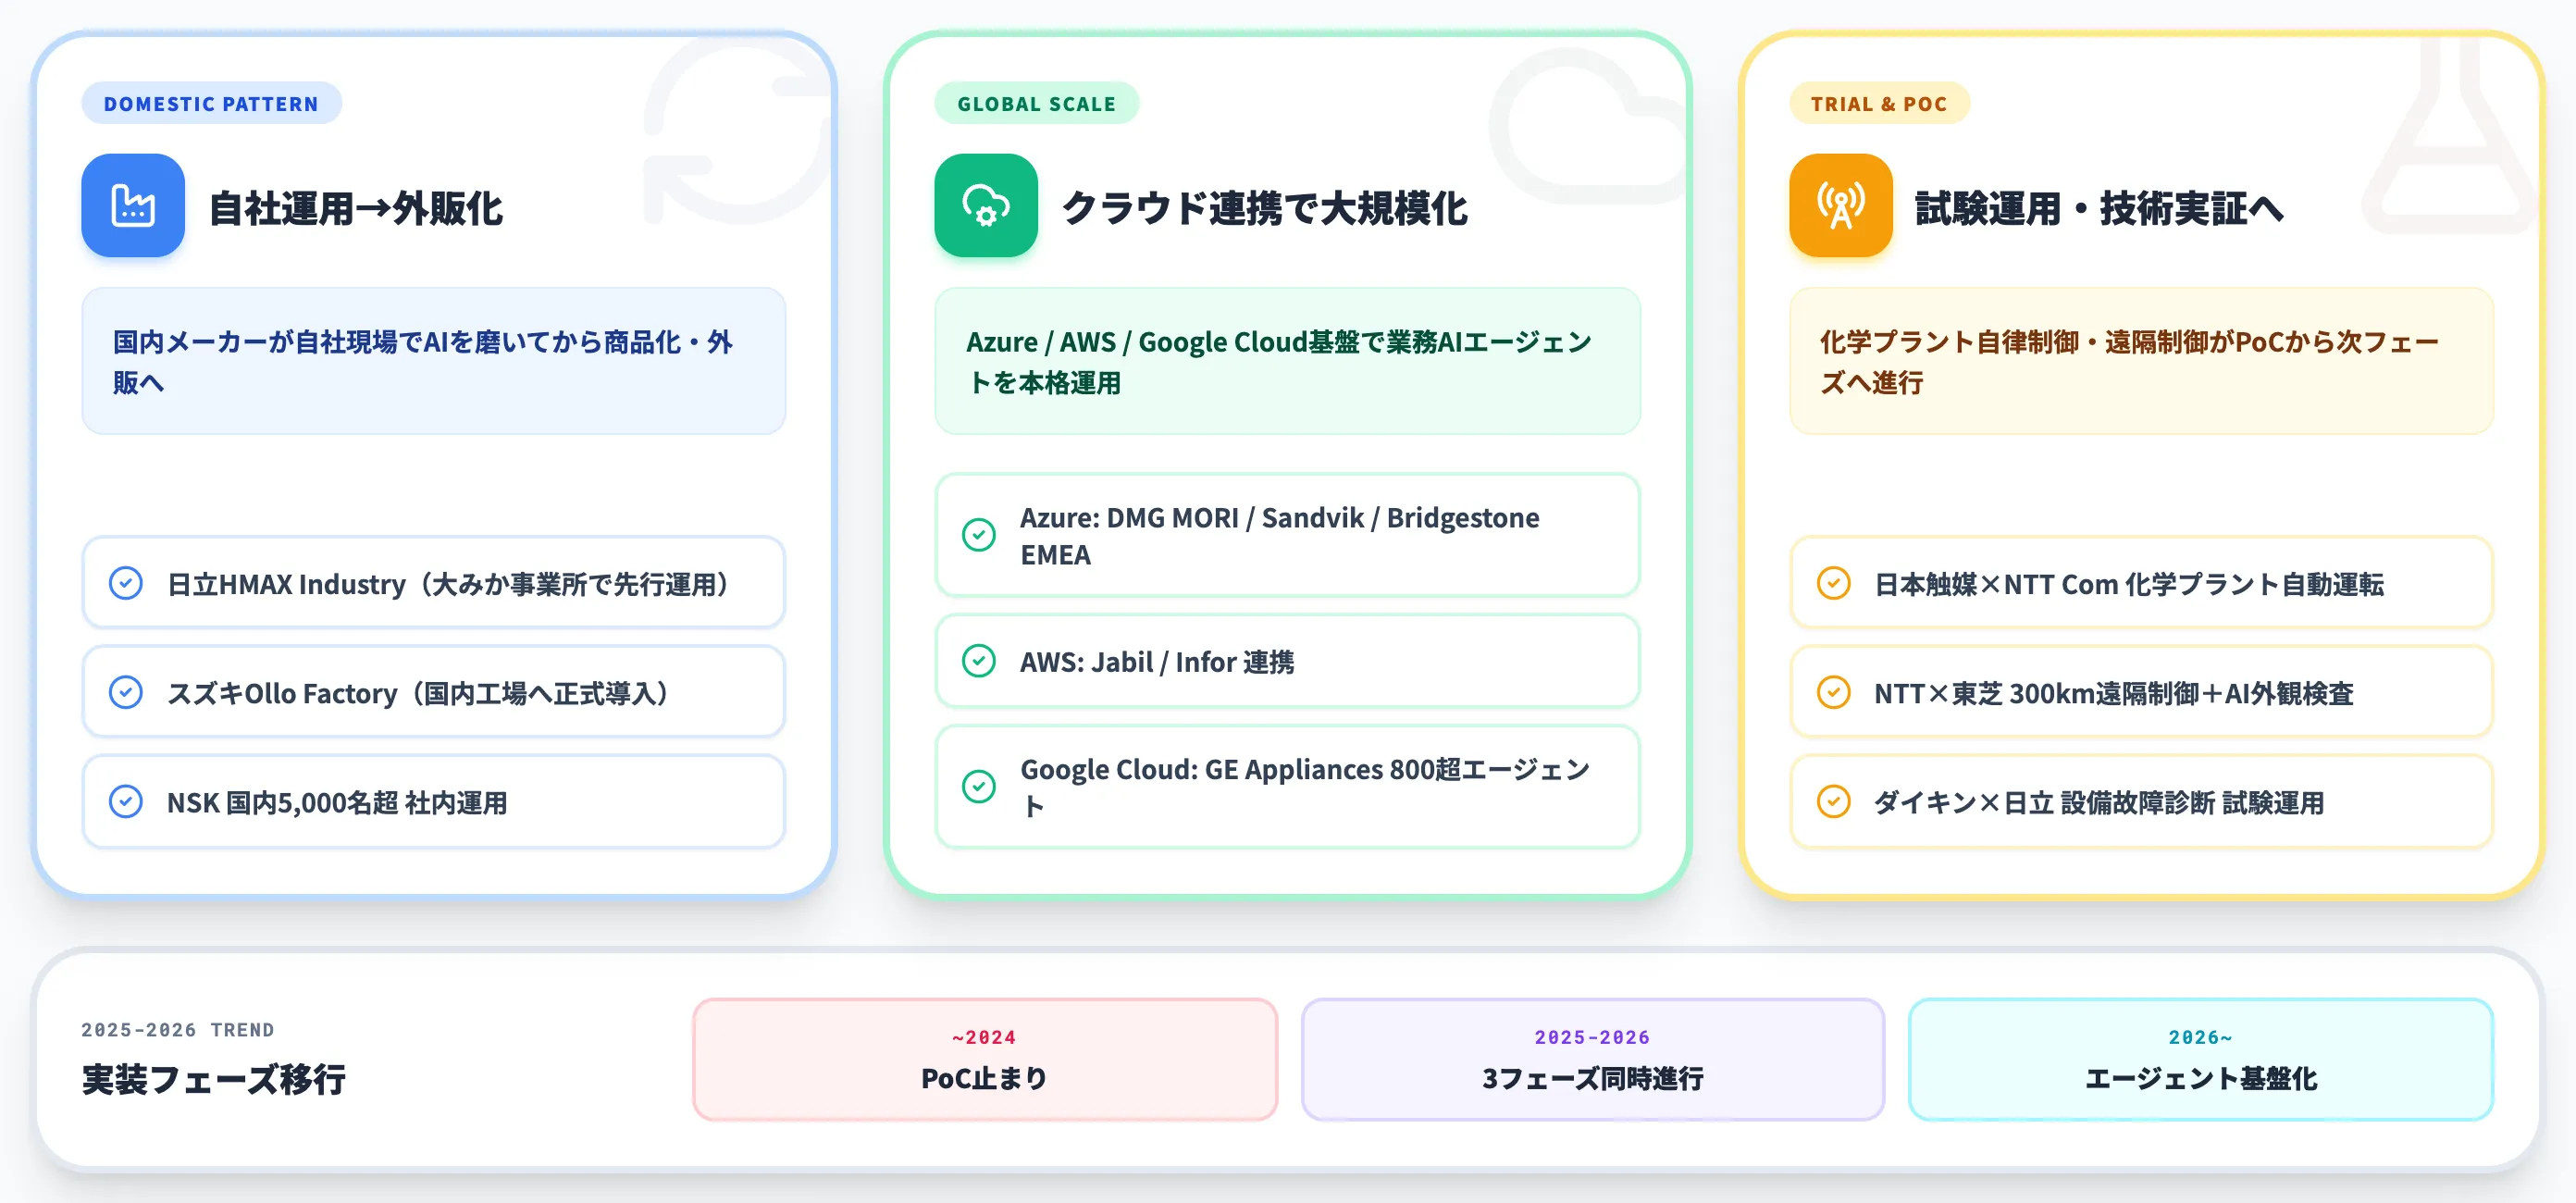The height and width of the screenshot is (1203, 2576).
Task: Click the summary Azure / AWS / Google Cloud基盤
Action: 1287,361
